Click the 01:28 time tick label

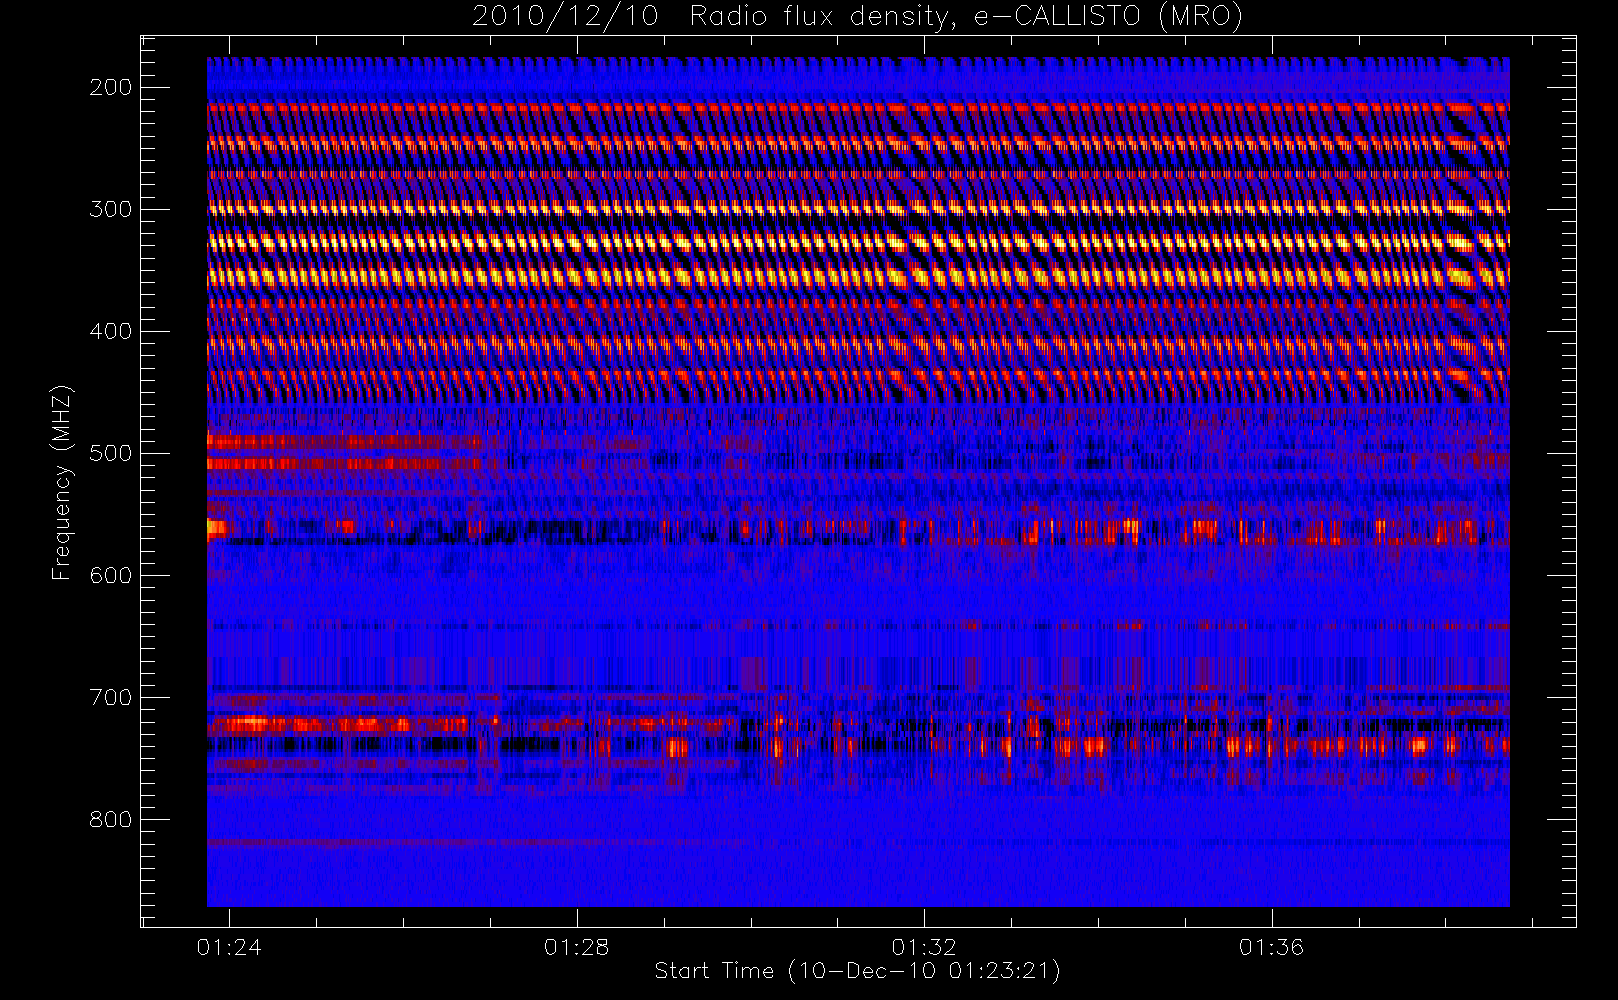point(576,947)
